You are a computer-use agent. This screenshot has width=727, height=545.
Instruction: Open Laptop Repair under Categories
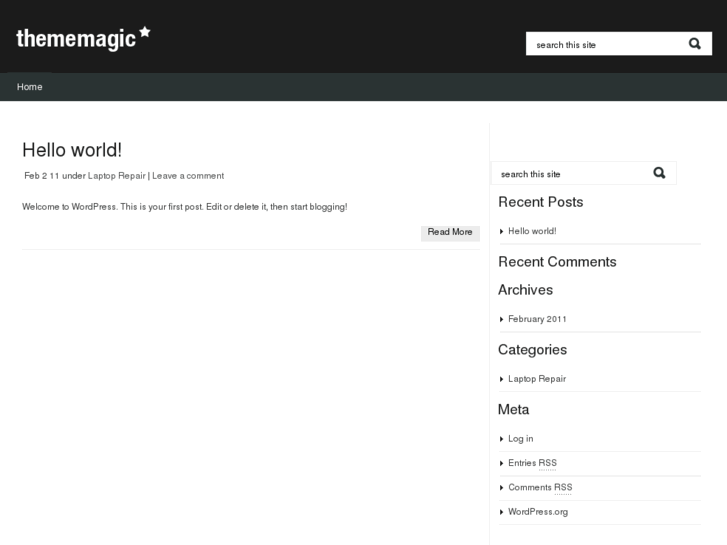point(537,378)
